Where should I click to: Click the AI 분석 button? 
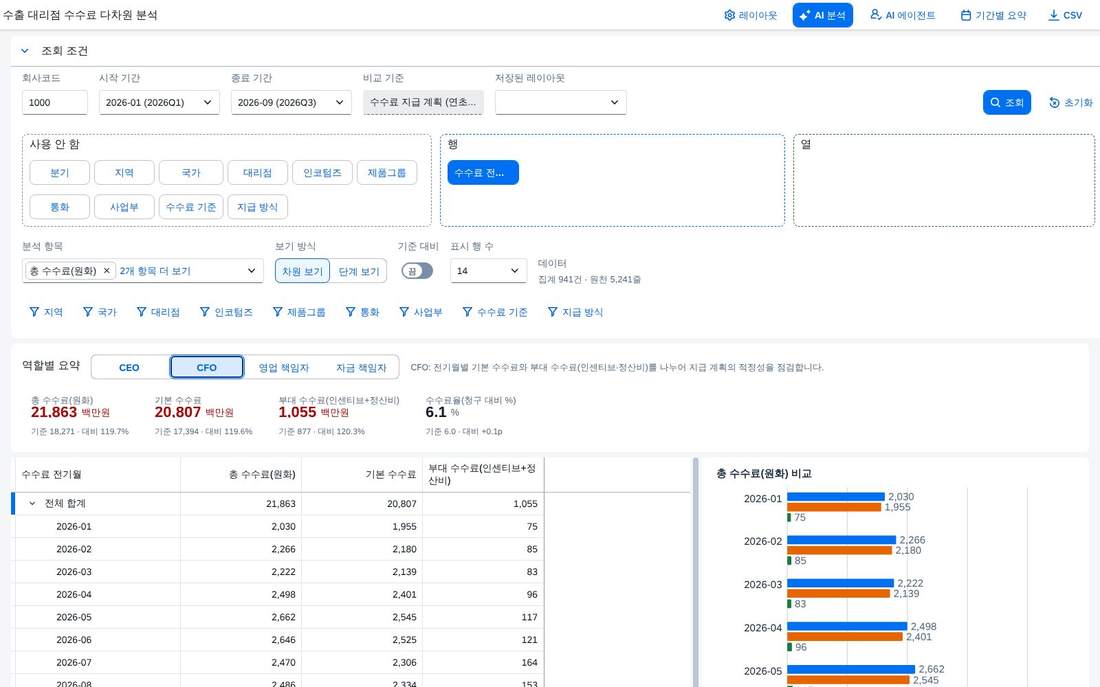click(822, 15)
